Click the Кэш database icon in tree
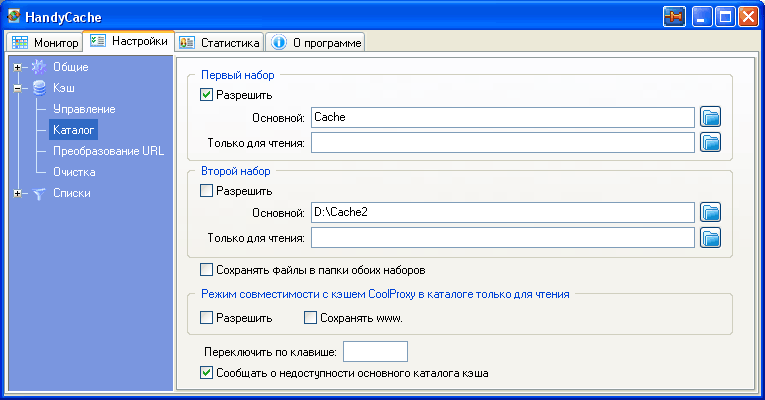Image resolution: width=765 pixels, height=400 pixels. click(x=39, y=88)
